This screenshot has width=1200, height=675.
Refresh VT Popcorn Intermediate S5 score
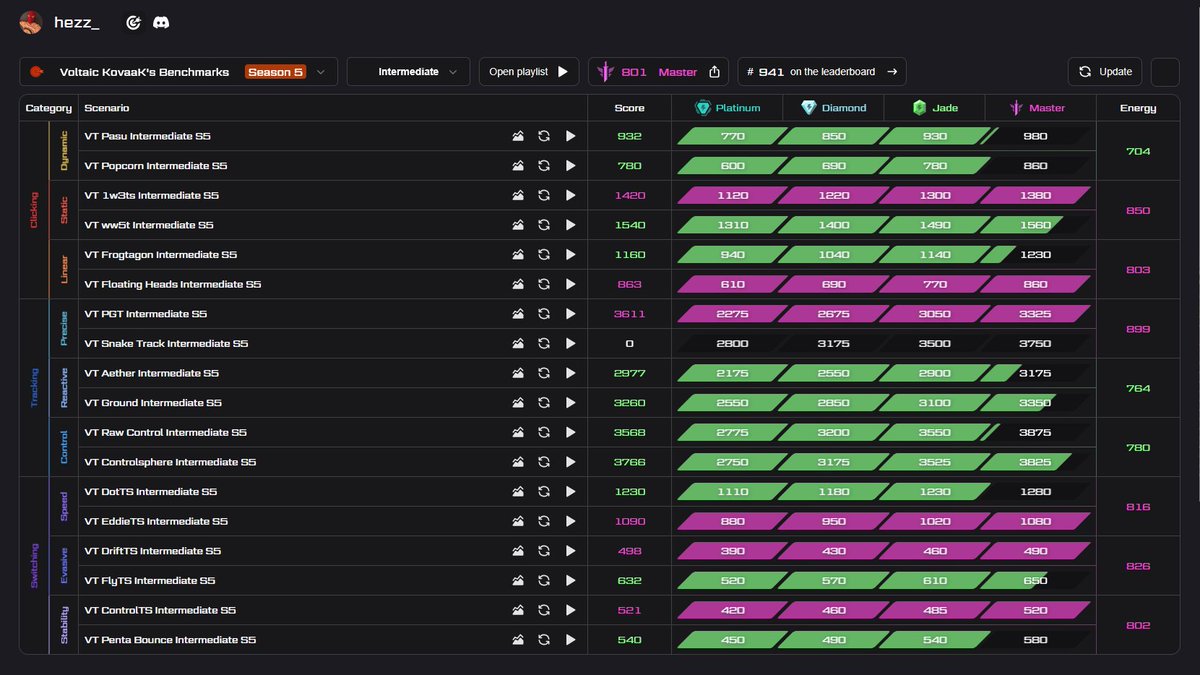(544, 166)
